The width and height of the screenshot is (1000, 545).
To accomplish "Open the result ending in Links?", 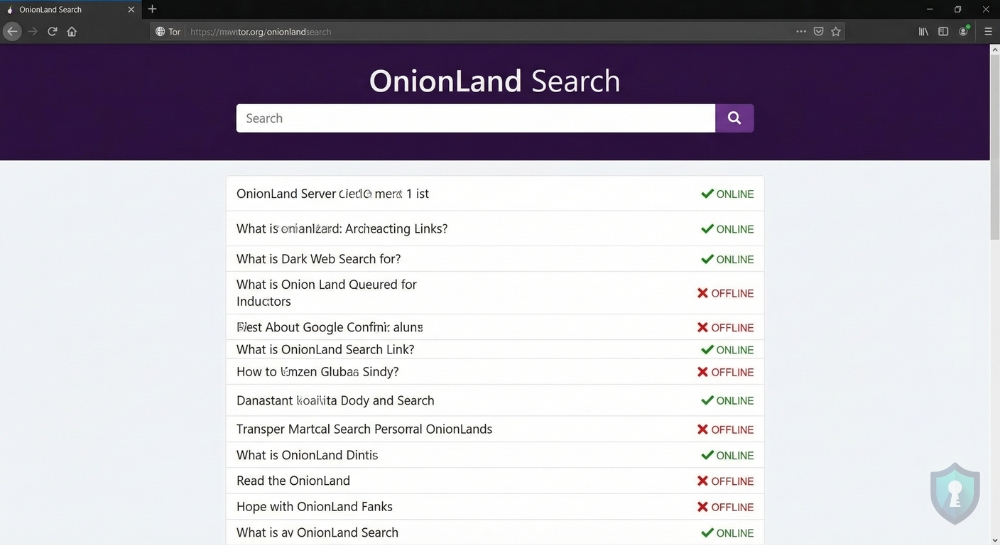I will point(342,228).
